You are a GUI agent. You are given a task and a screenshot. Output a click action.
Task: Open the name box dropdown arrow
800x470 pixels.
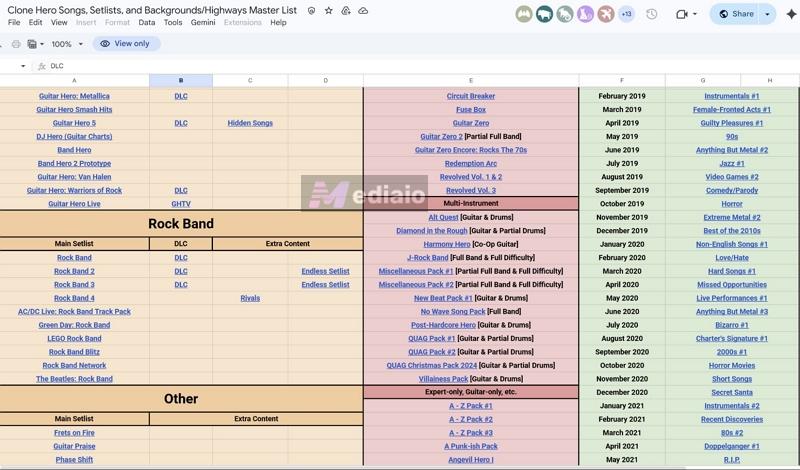click(22, 66)
